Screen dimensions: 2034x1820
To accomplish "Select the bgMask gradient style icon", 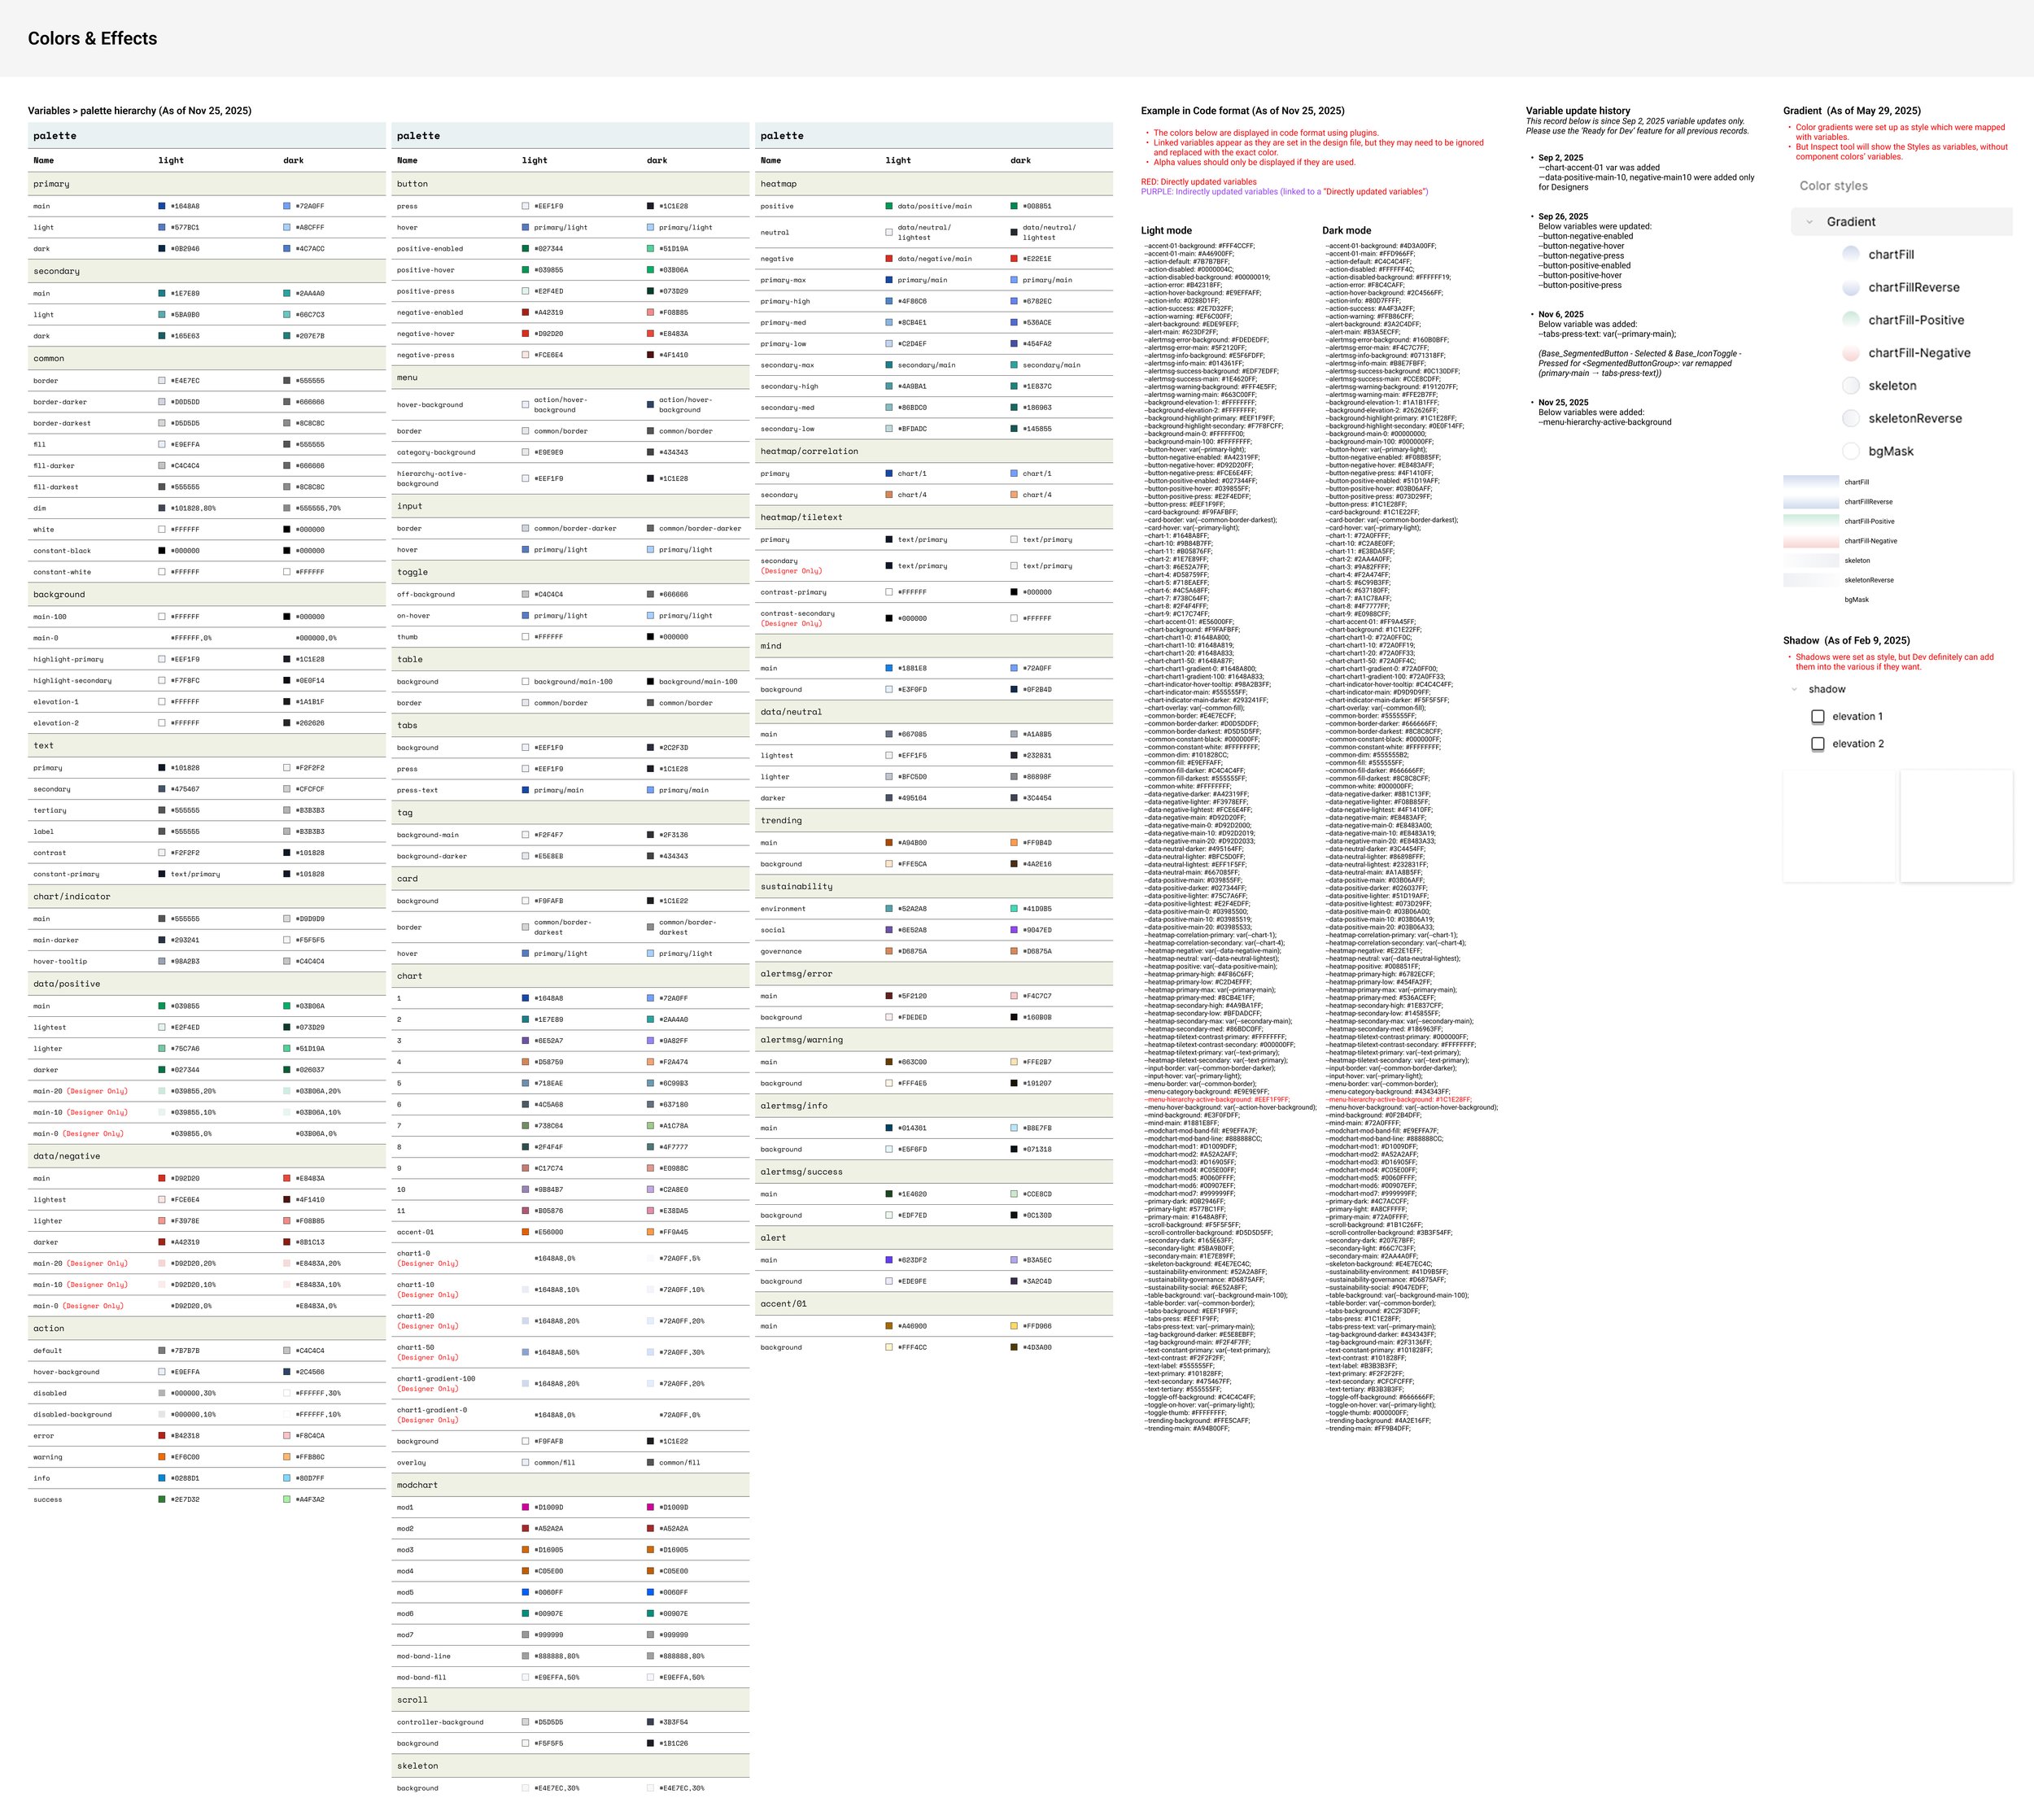I will 1851,451.
